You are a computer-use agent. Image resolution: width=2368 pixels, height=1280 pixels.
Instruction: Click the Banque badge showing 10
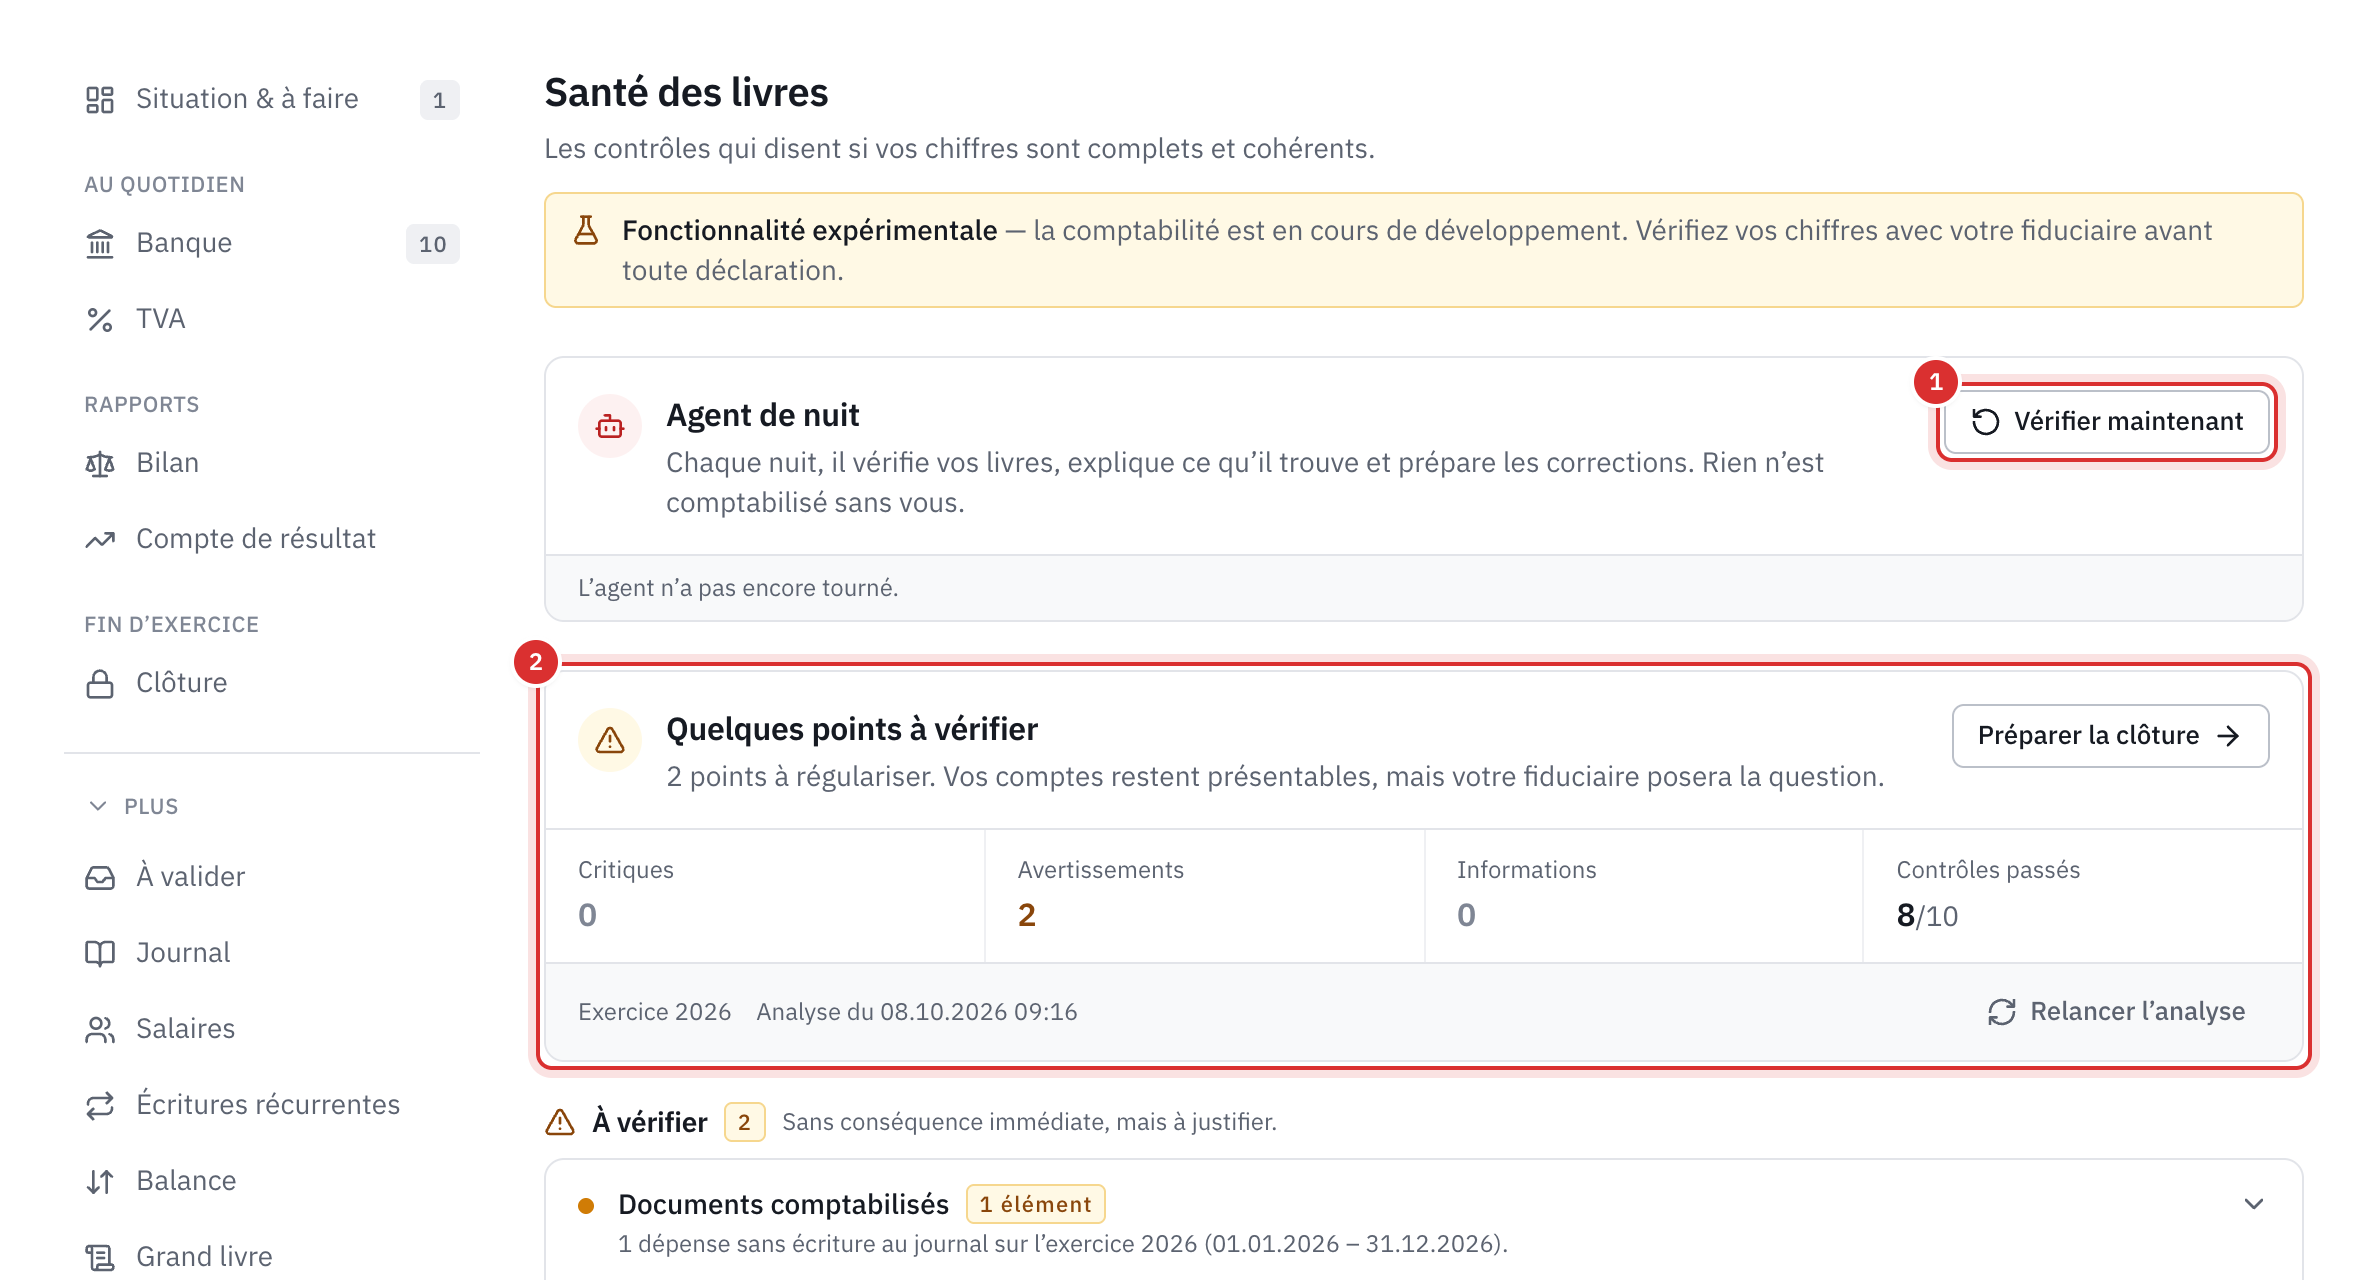pos(433,244)
